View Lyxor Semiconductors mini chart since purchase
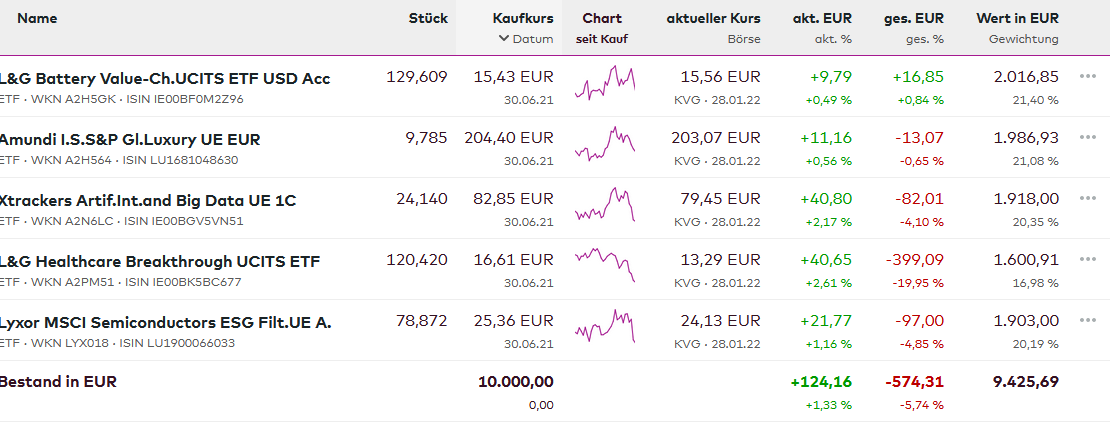The height and width of the screenshot is (430, 1110). [x=605, y=326]
